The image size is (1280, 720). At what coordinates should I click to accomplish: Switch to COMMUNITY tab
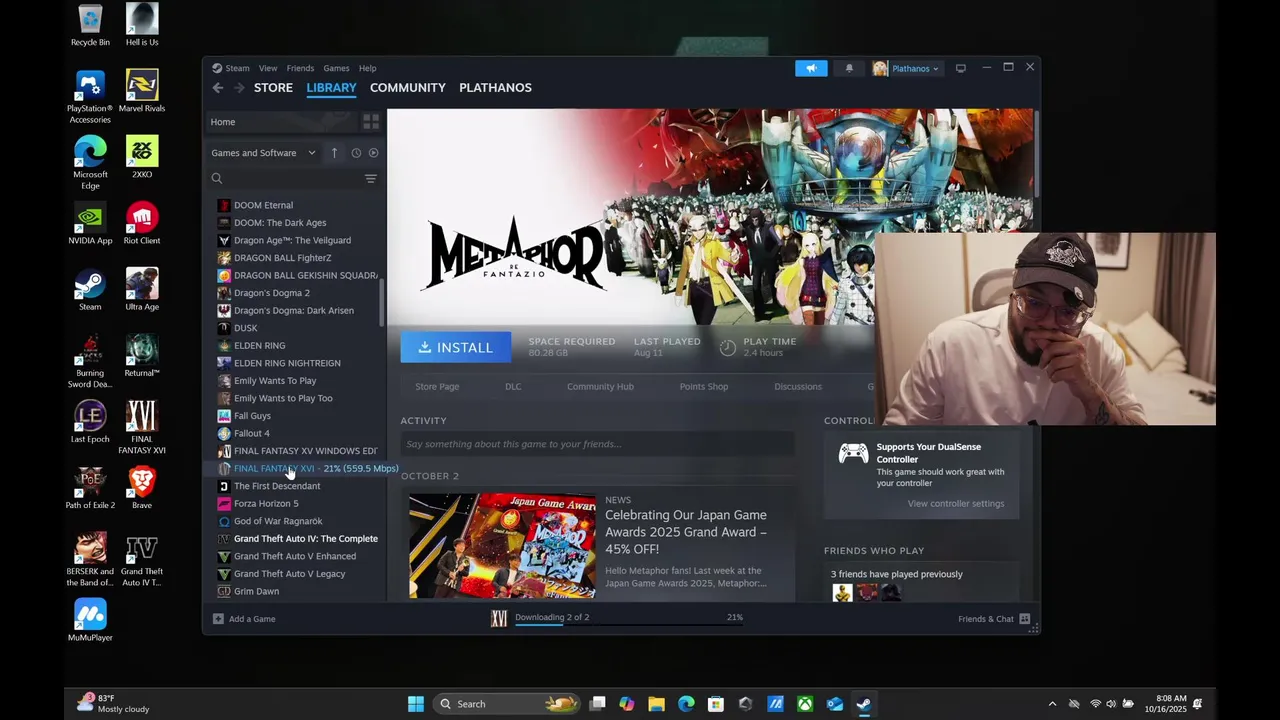click(x=408, y=88)
